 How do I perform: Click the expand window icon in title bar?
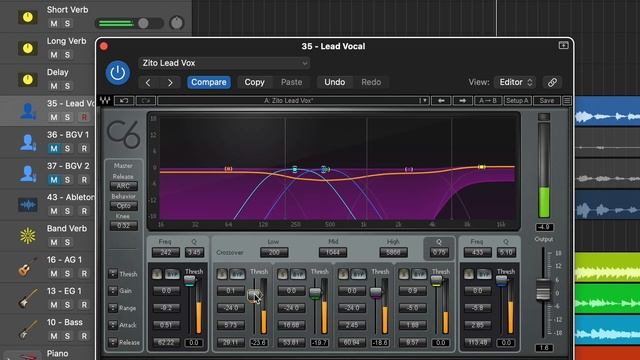pos(563,45)
